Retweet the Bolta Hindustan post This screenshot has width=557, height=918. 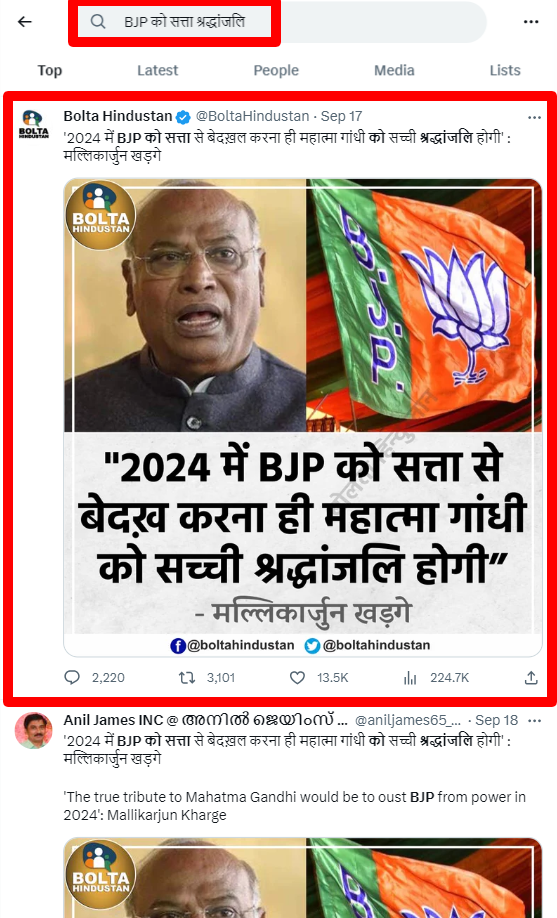186,677
